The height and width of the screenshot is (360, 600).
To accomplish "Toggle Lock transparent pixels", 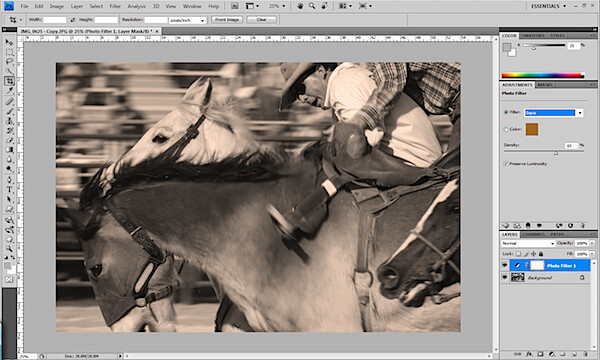I will pyautogui.click(x=518, y=254).
